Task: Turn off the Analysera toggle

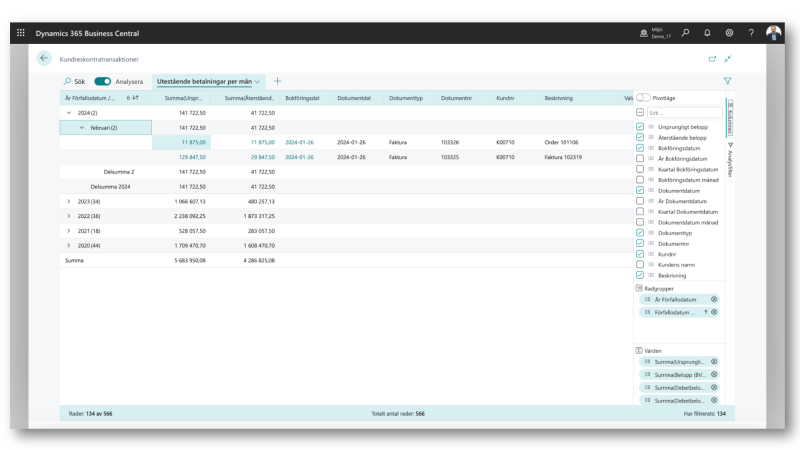Action: (102, 81)
